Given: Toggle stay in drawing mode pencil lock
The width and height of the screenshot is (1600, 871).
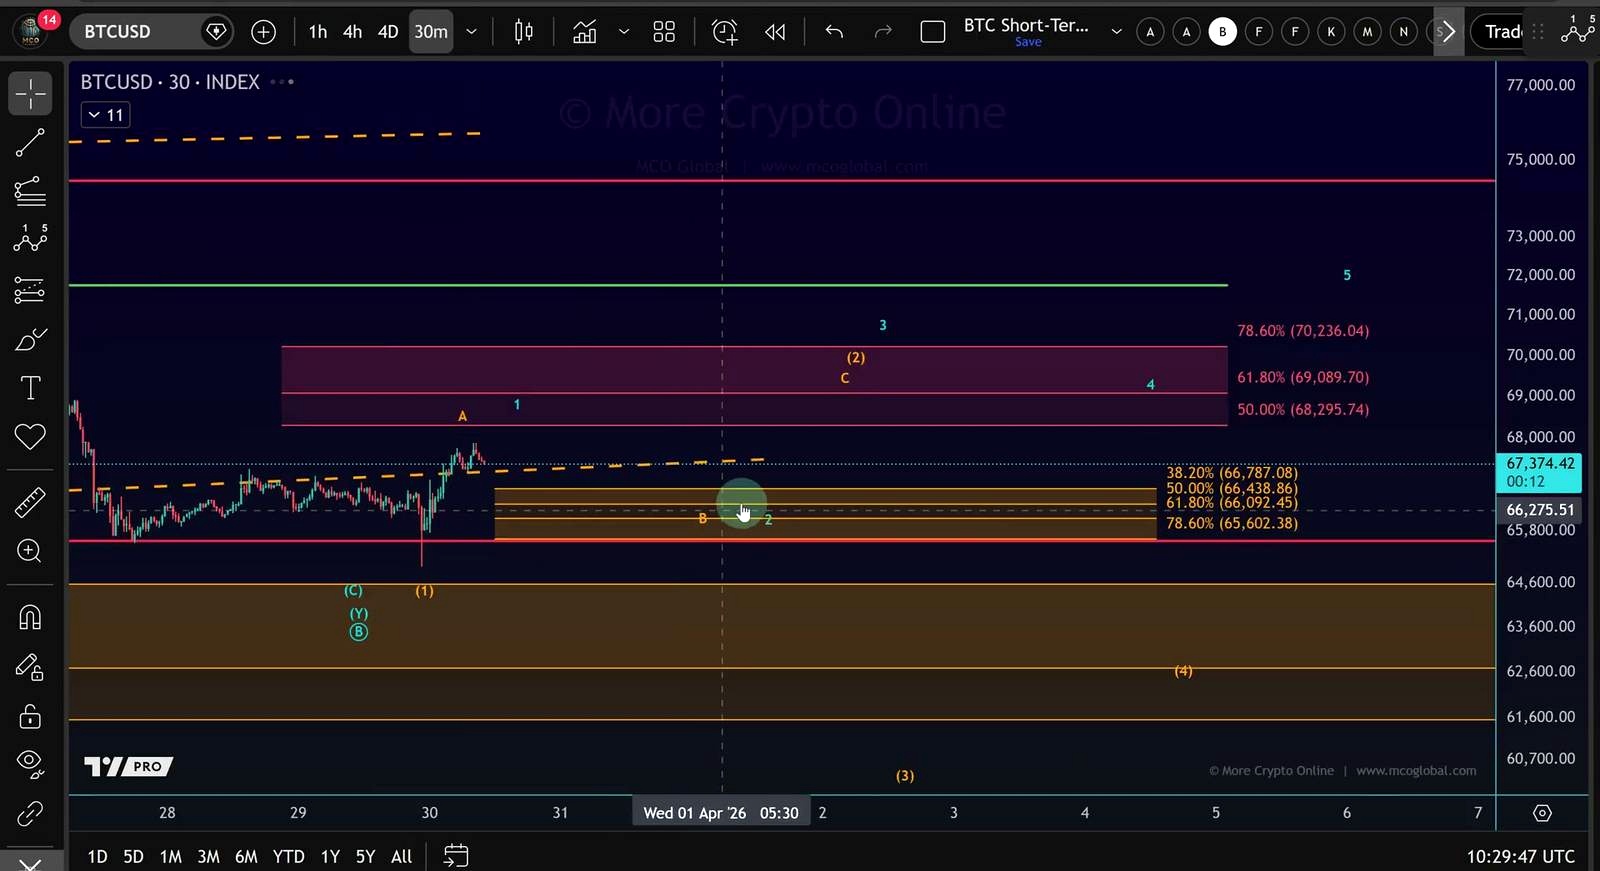Looking at the screenshot, I should [30, 667].
